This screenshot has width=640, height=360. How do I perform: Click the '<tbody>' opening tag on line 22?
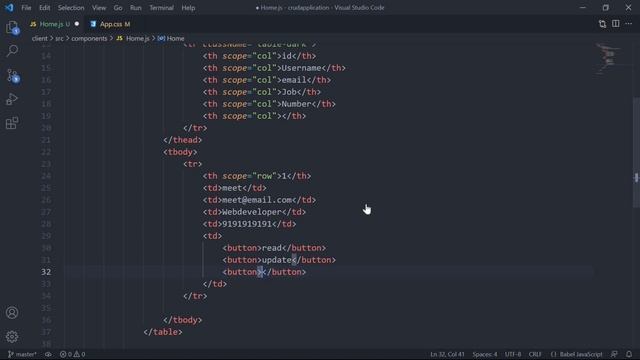(x=180, y=152)
